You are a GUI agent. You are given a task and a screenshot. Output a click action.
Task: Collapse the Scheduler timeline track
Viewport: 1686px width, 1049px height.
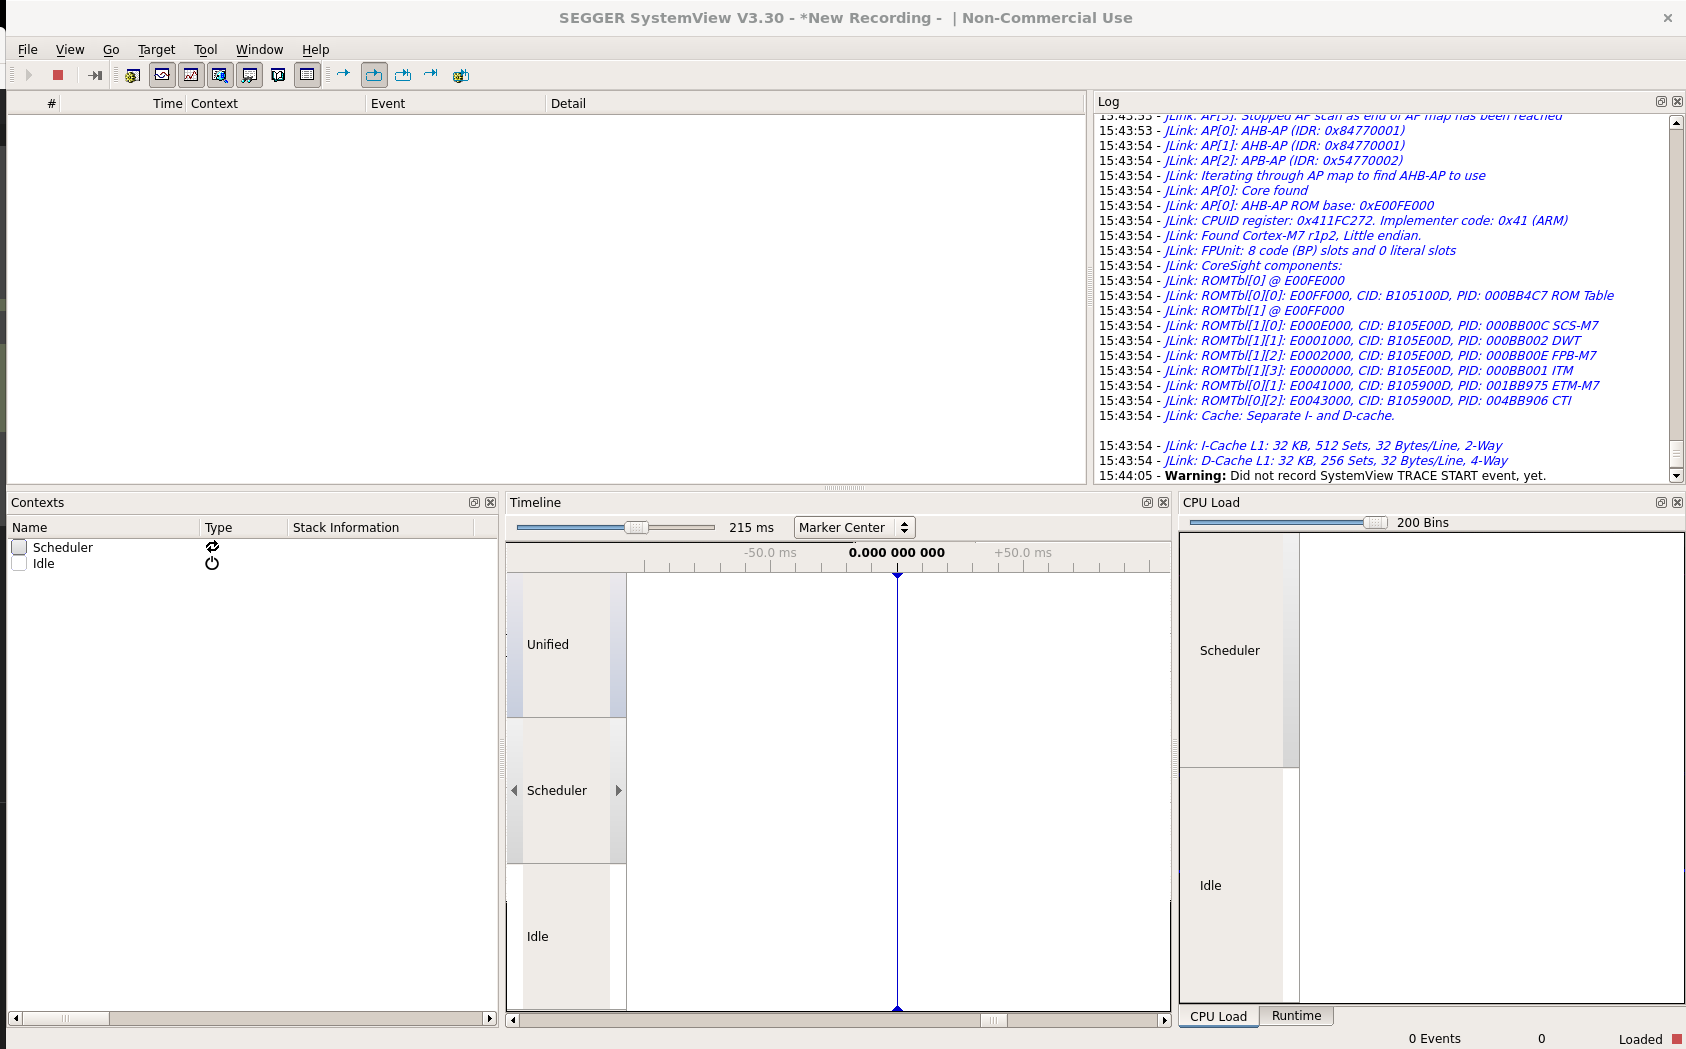pyautogui.click(x=512, y=790)
